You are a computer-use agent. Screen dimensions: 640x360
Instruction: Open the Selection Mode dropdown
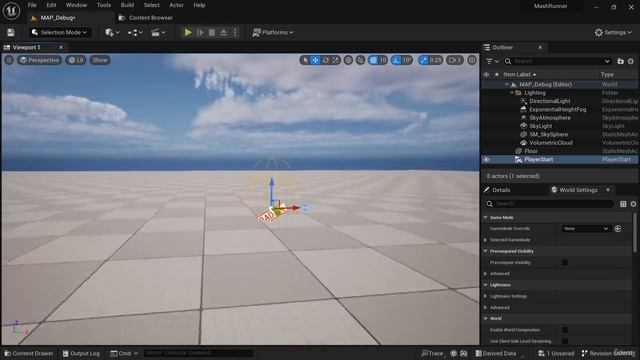point(60,32)
